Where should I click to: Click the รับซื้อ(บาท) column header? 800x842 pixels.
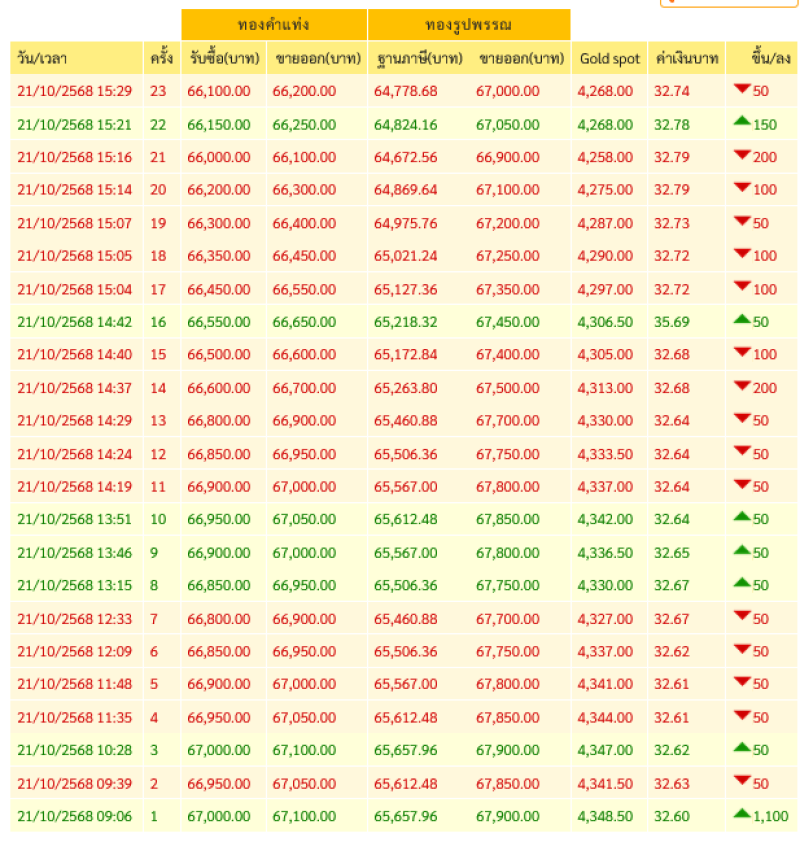[222, 59]
